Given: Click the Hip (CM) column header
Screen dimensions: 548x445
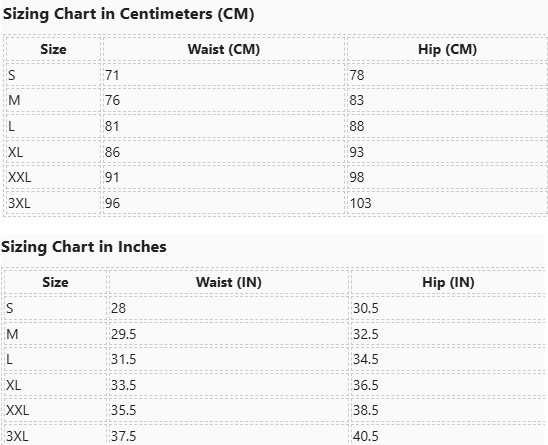Looking at the screenshot, I should 447,49.
